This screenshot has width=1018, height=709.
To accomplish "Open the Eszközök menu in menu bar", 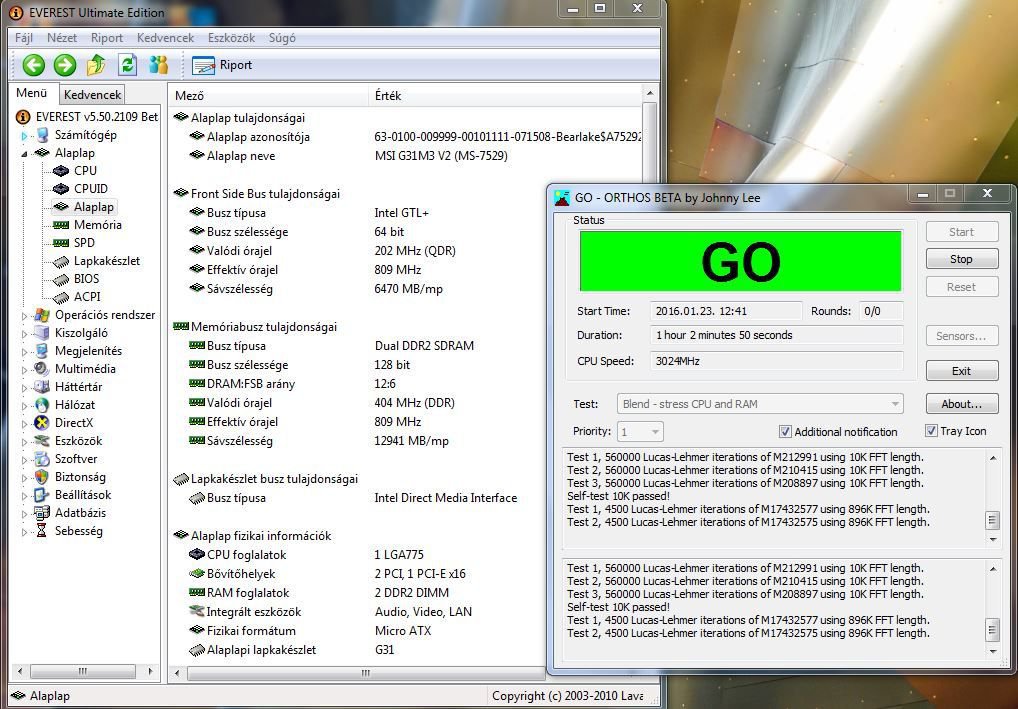I will point(231,38).
